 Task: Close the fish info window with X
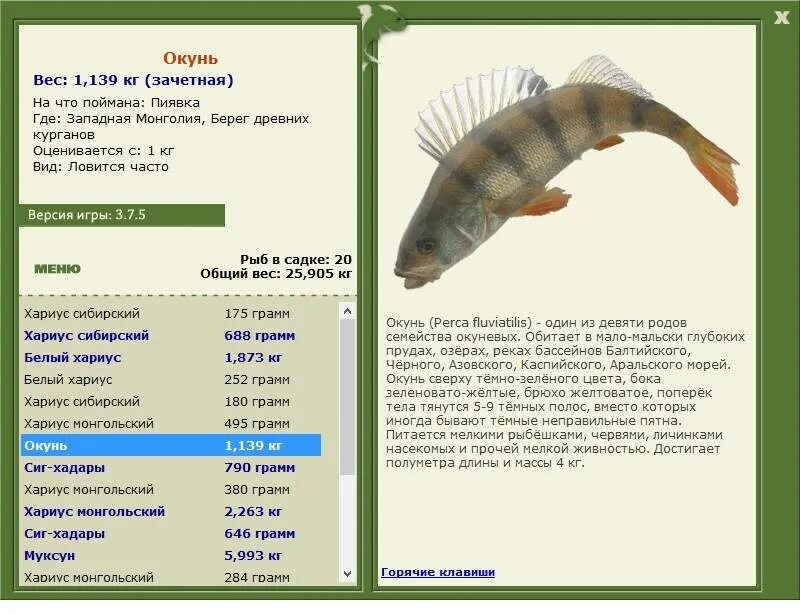pyautogui.click(x=781, y=18)
